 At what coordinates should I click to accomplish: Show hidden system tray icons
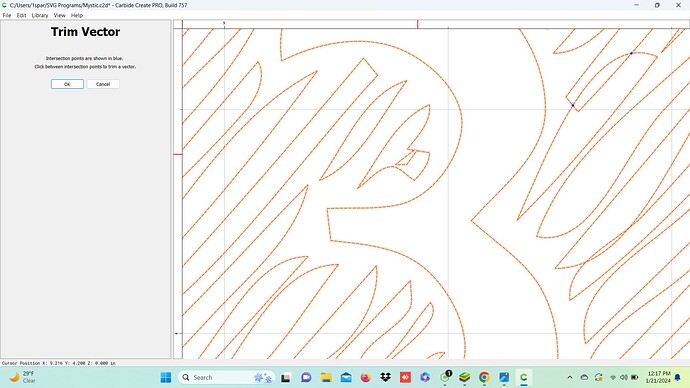coord(570,377)
